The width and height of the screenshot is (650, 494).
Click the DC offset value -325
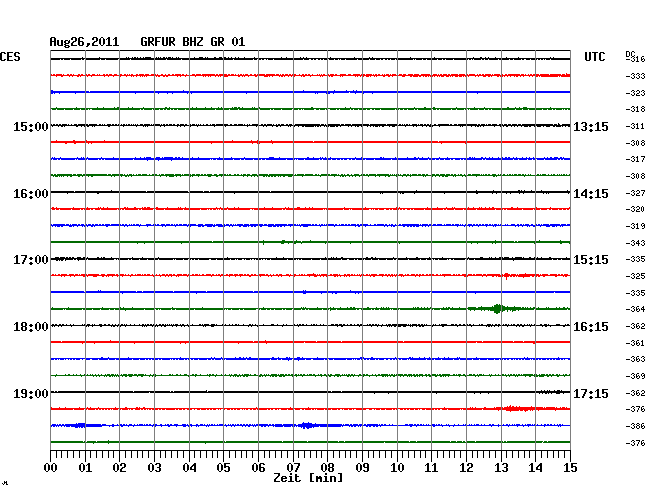coord(635,276)
